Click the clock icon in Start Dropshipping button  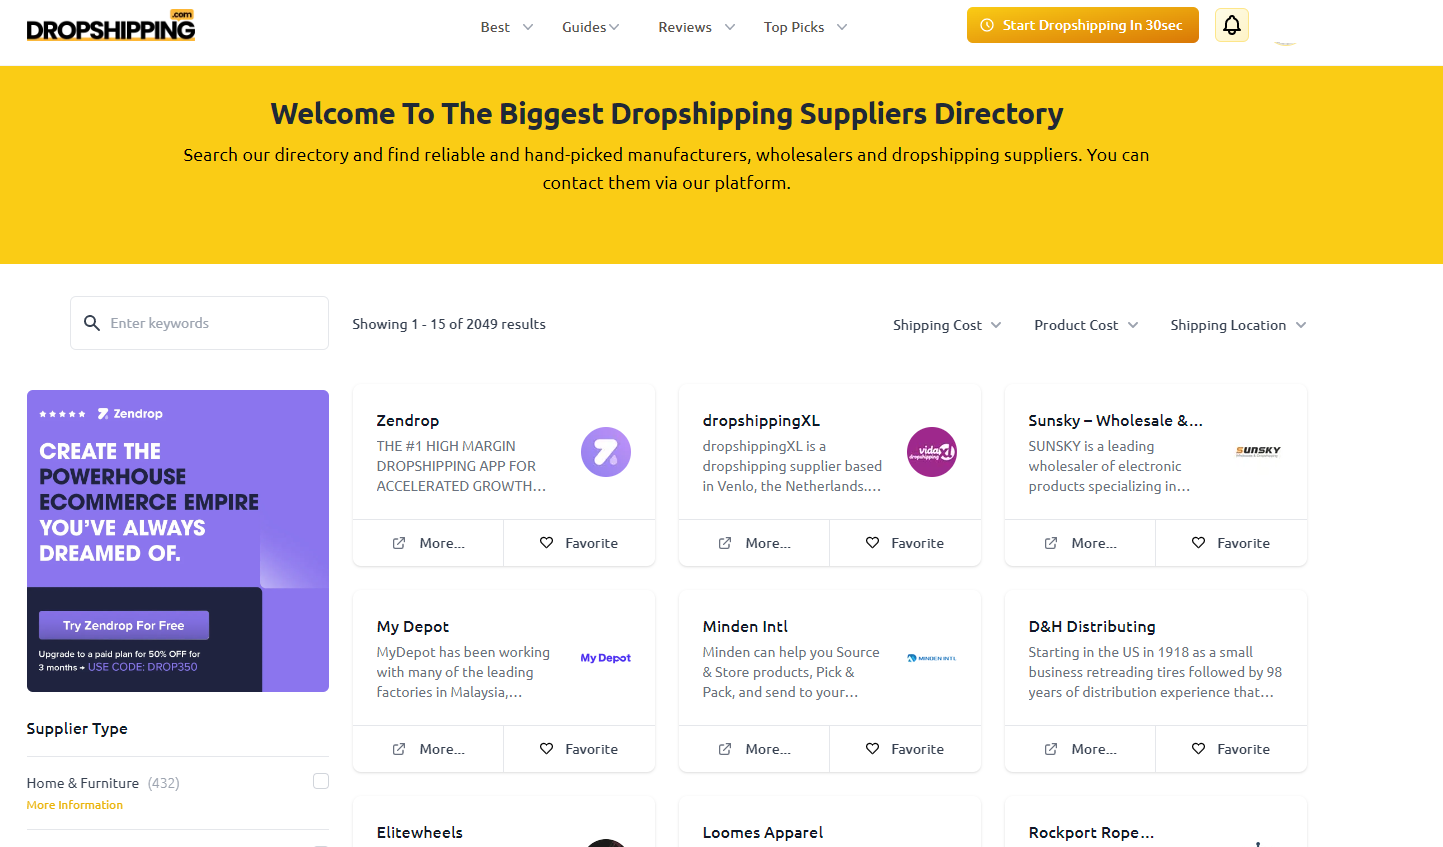click(987, 25)
